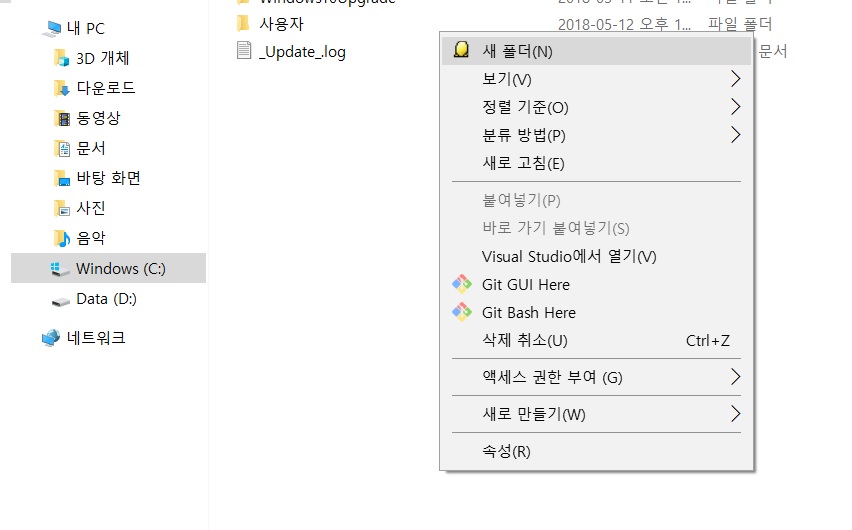852x530 pixels.
Task: Click the Data (D:) drive icon
Action: pos(60,300)
